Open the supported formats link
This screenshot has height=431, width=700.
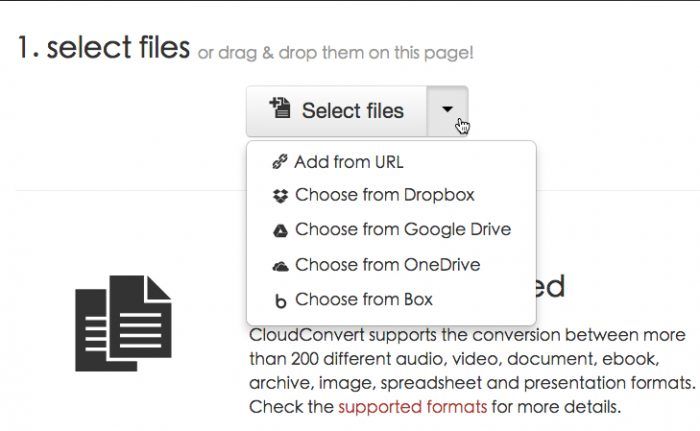[412, 407]
